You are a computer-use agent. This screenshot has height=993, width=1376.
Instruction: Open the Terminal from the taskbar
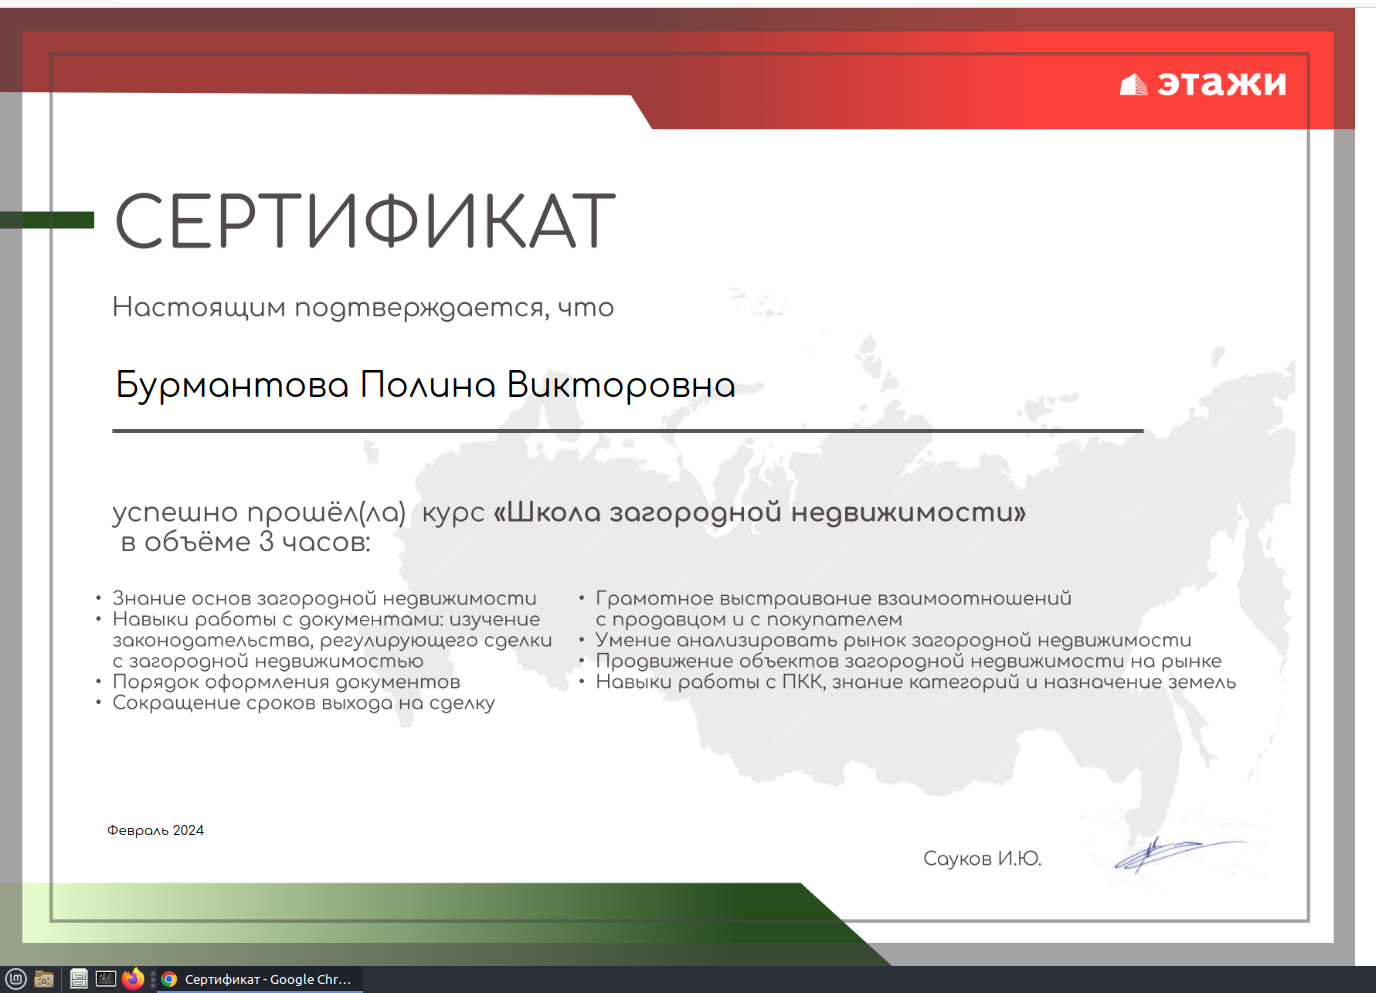(105, 979)
